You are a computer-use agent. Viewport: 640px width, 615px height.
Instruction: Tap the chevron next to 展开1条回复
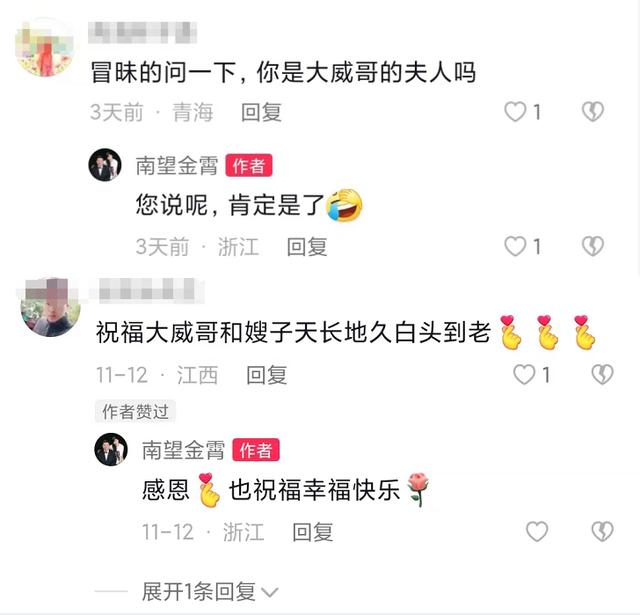pyautogui.click(x=269, y=592)
